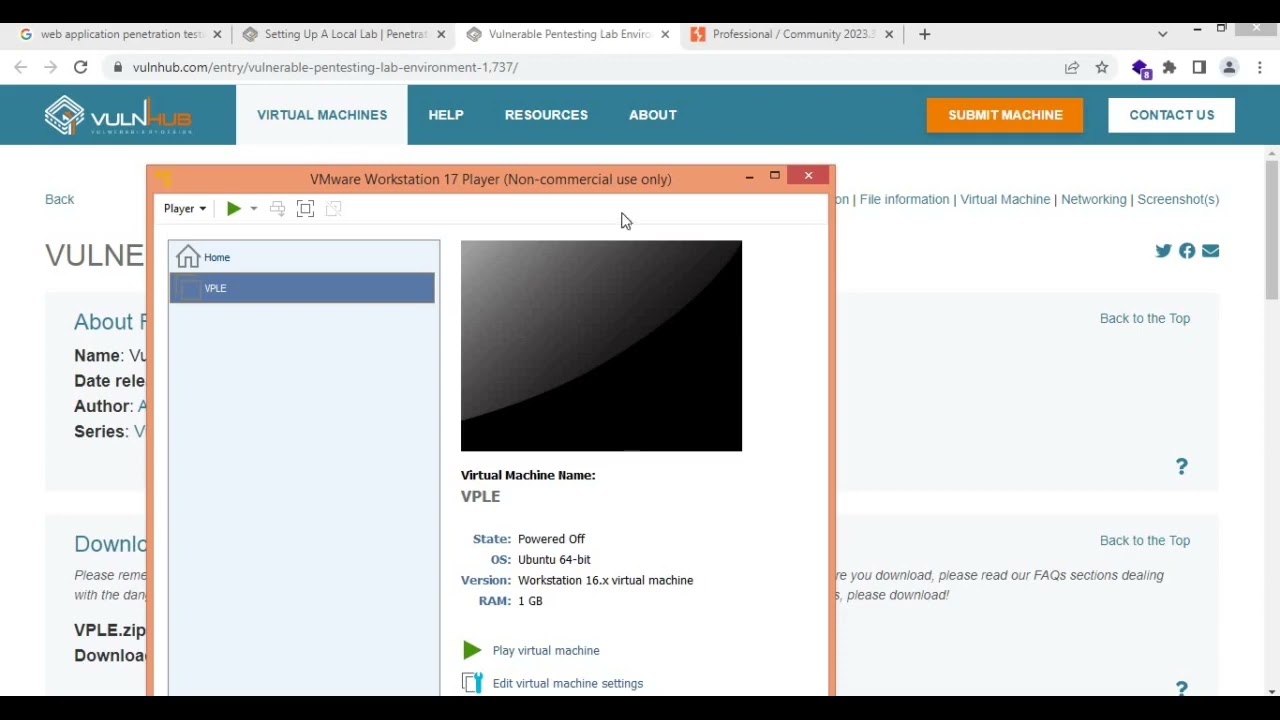
Task: Close the Vulnerable Pentesting Lab Environment tab
Action: (x=665, y=34)
